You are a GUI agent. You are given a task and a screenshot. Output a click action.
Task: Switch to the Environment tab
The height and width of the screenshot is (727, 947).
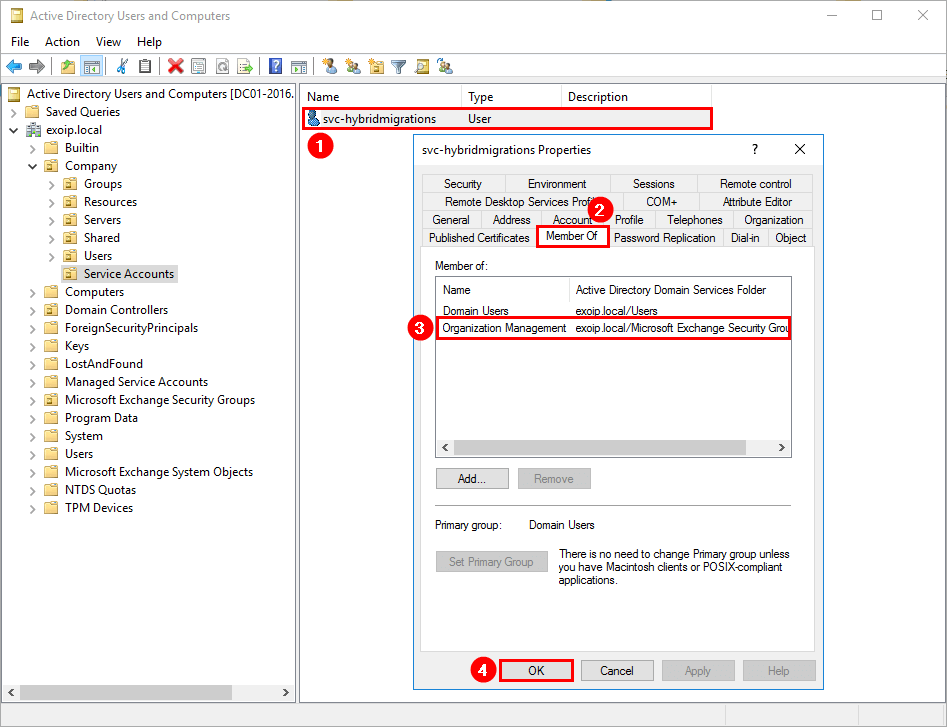click(x=557, y=184)
